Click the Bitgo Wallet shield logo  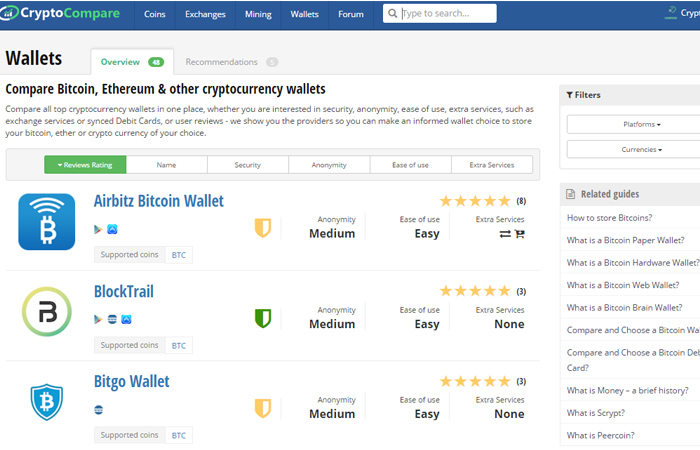pos(47,402)
